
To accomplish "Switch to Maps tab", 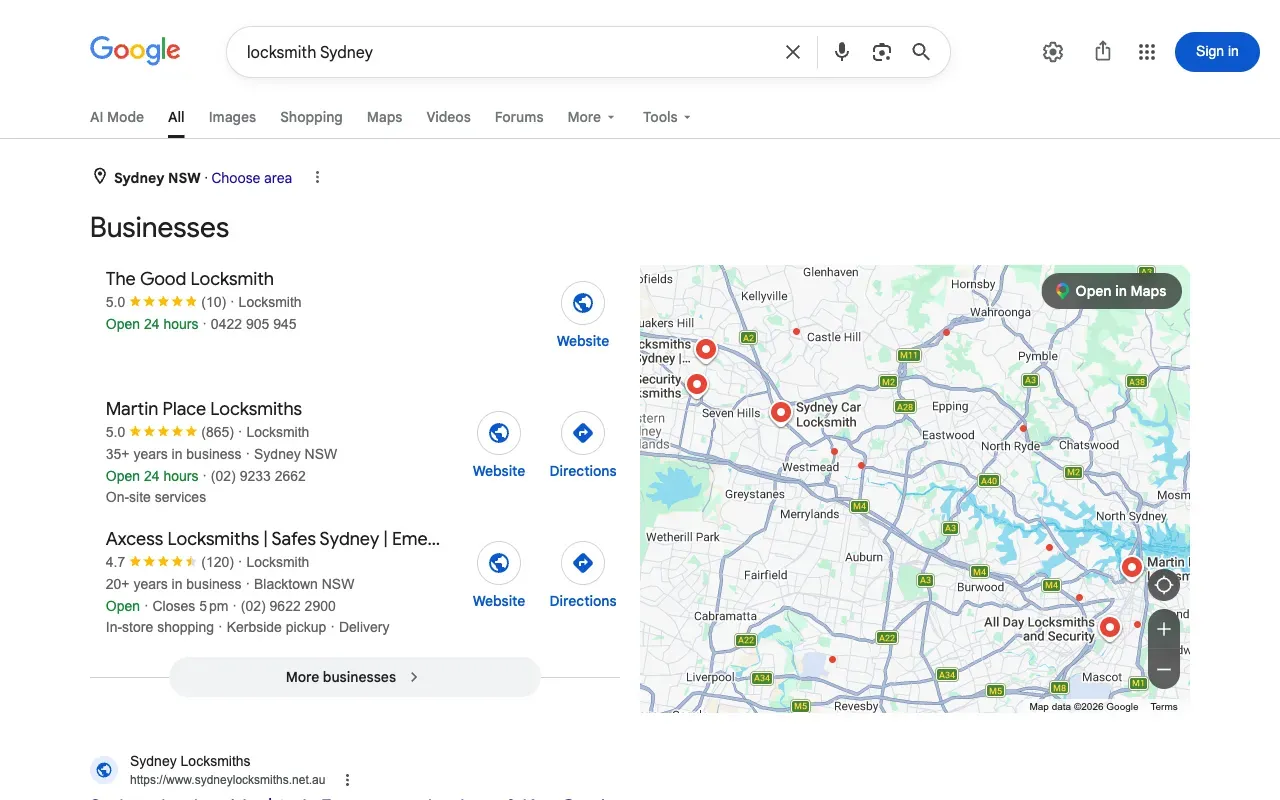I will coord(384,117).
